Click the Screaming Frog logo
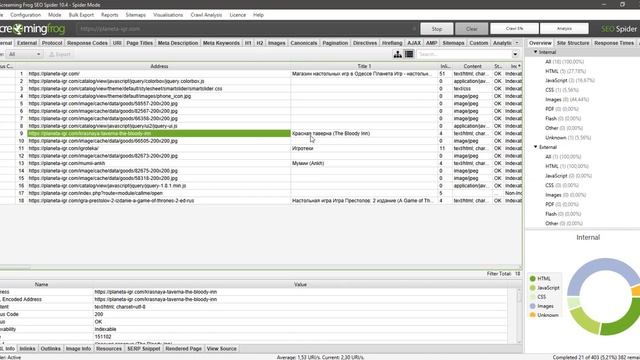The image size is (640, 360). coord(33,29)
